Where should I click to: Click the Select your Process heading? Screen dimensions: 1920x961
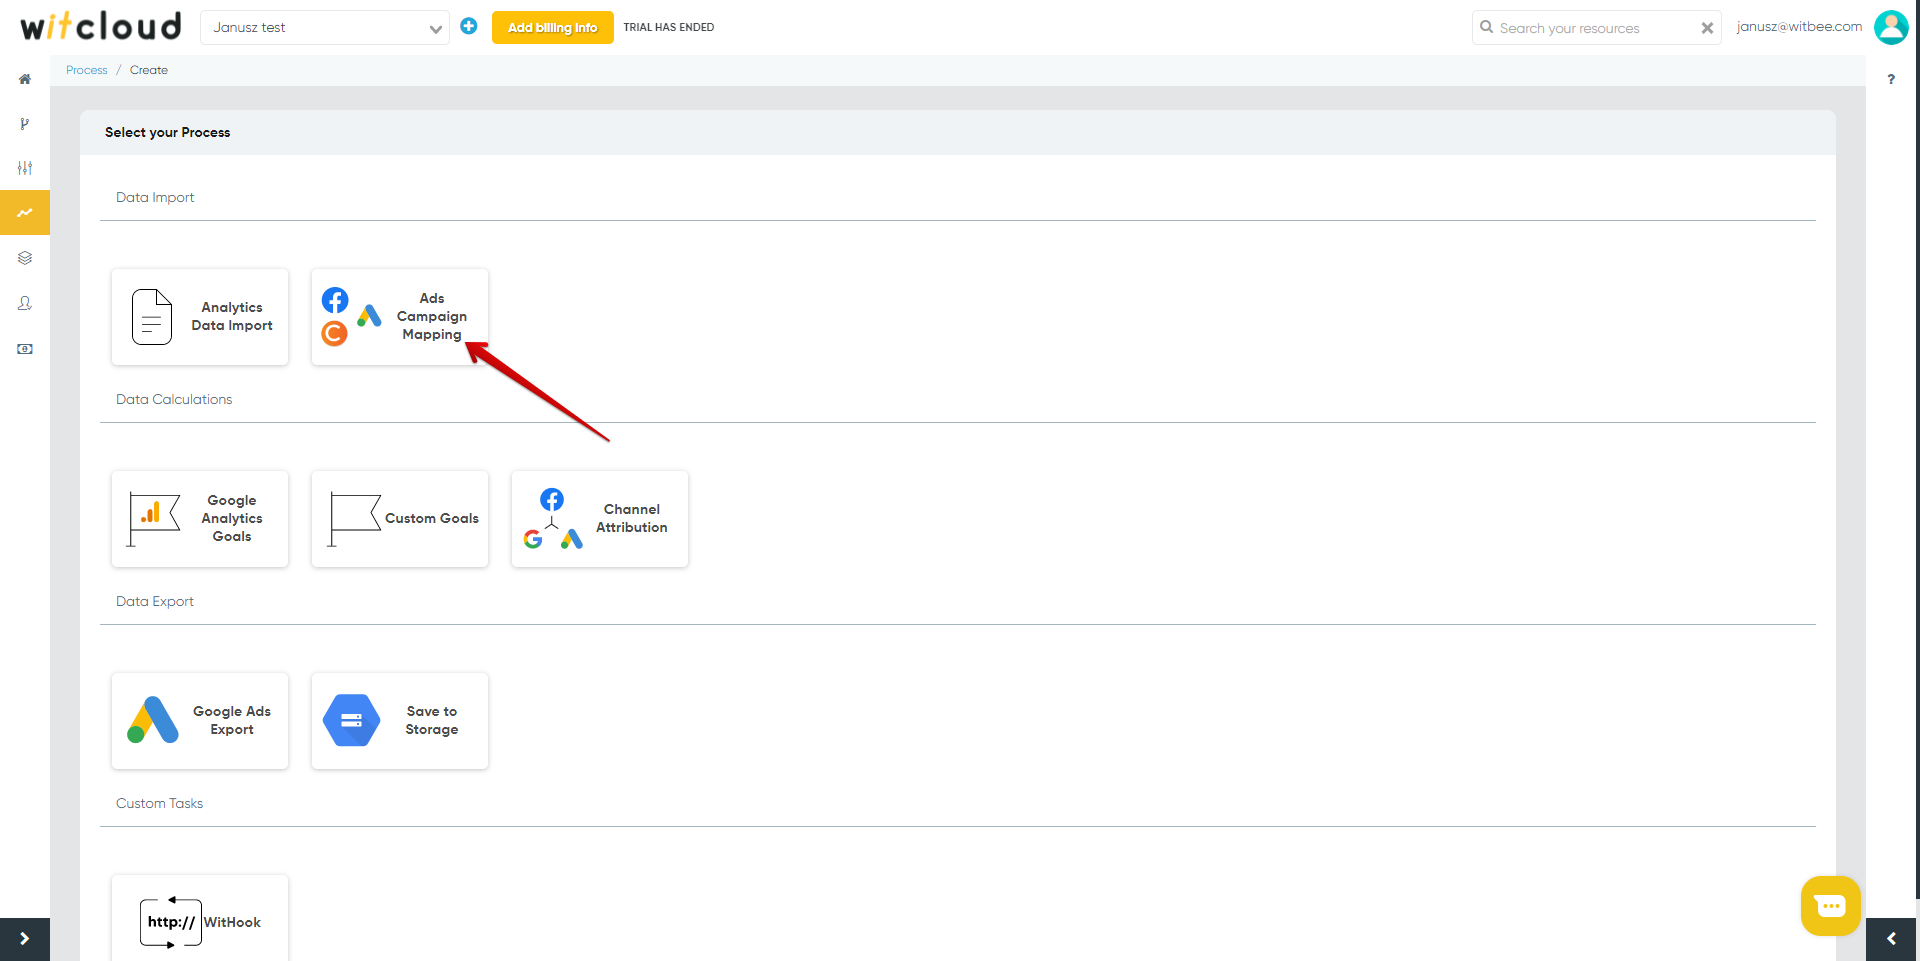coord(168,132)
